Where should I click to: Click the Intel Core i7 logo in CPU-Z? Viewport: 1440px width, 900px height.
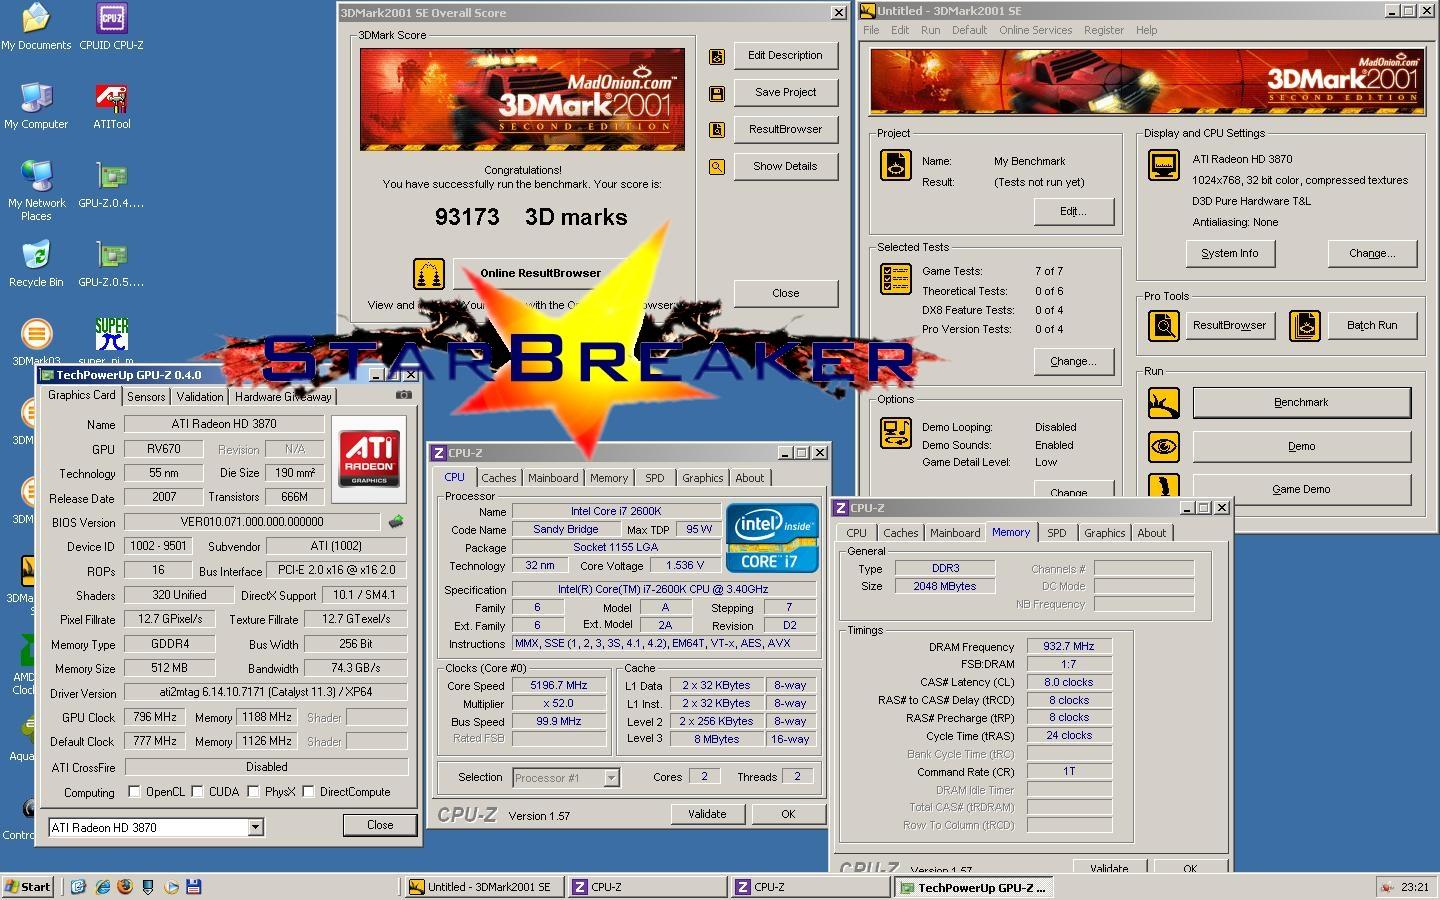coord(772,537)
